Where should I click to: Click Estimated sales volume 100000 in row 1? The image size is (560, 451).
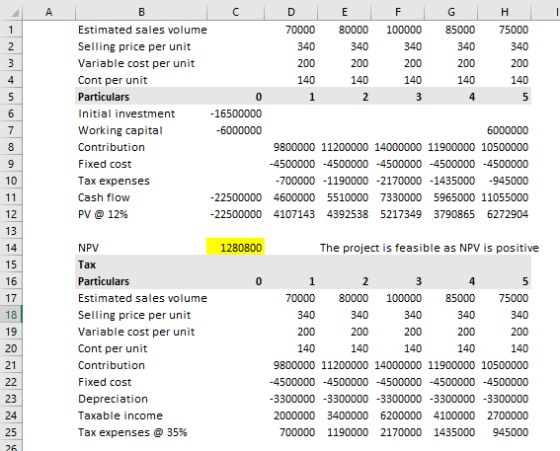coord(398,30)
